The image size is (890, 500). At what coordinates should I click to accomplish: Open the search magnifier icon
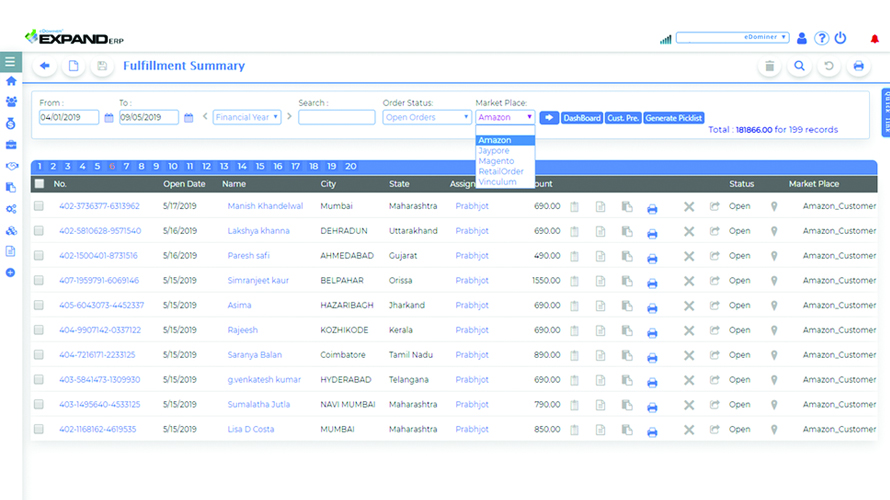799,67
